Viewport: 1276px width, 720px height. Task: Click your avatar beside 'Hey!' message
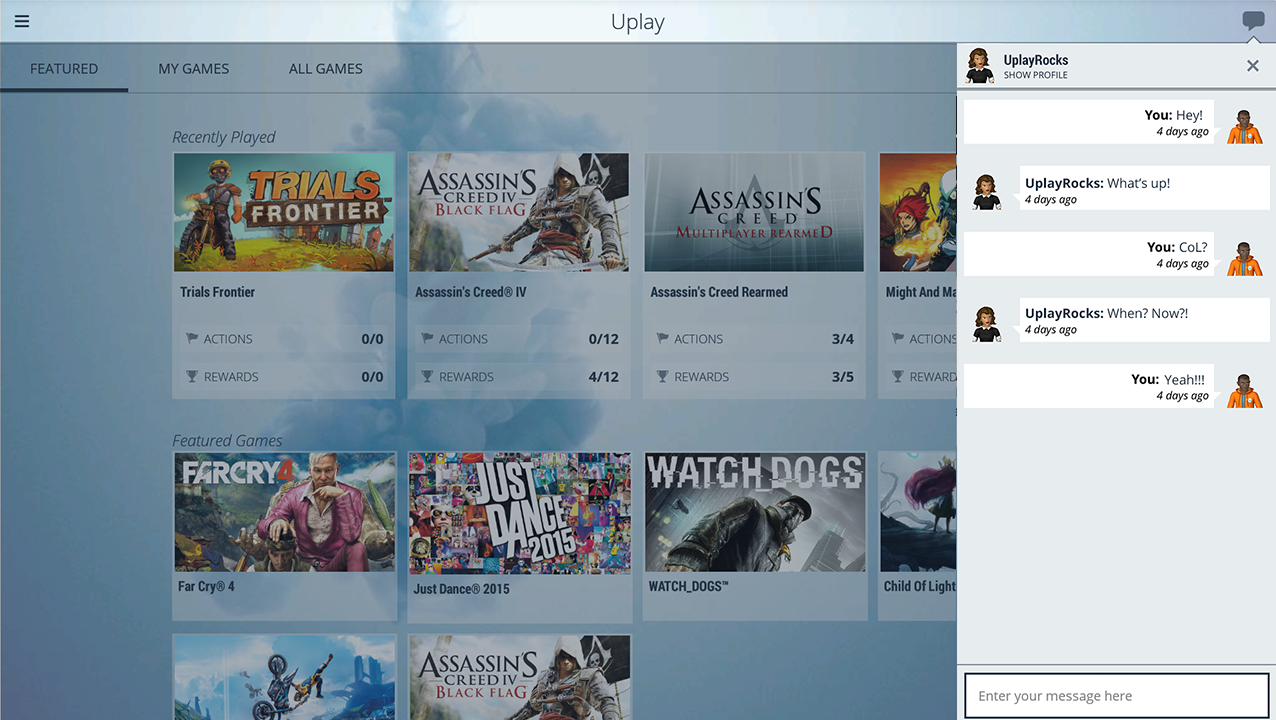[1245, 125]
